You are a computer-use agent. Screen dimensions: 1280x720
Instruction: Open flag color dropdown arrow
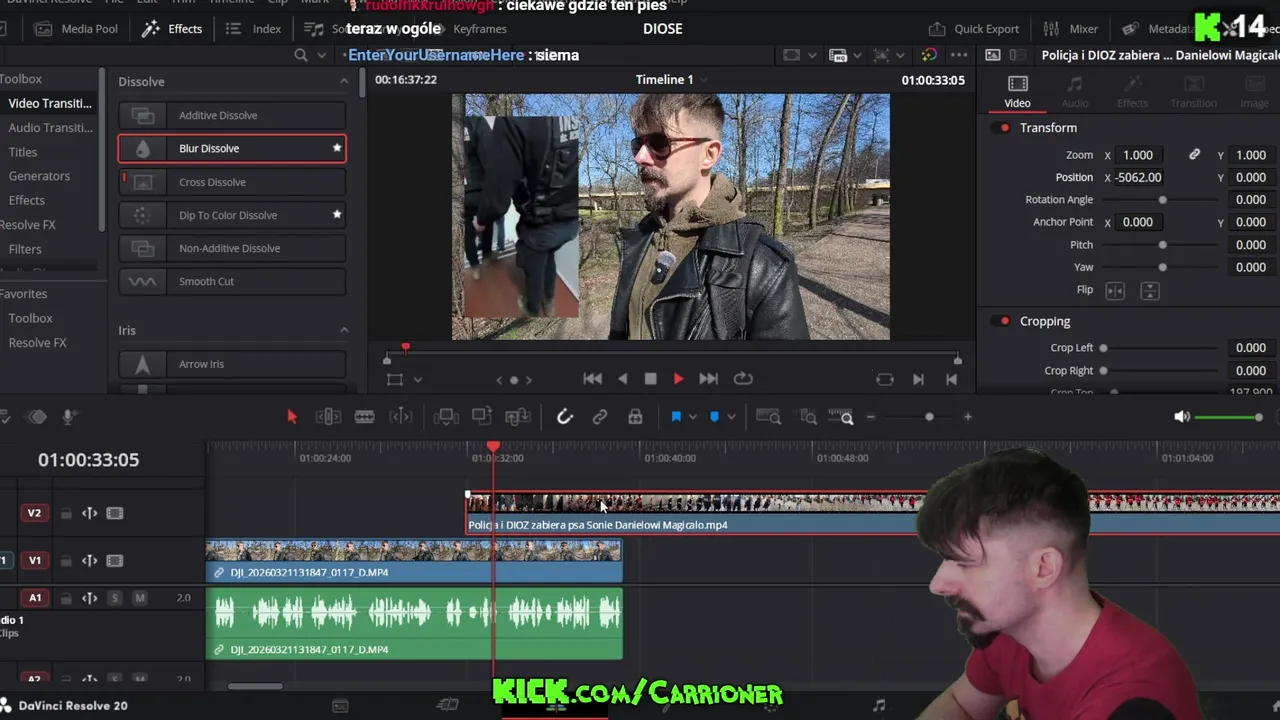point(693,417)
